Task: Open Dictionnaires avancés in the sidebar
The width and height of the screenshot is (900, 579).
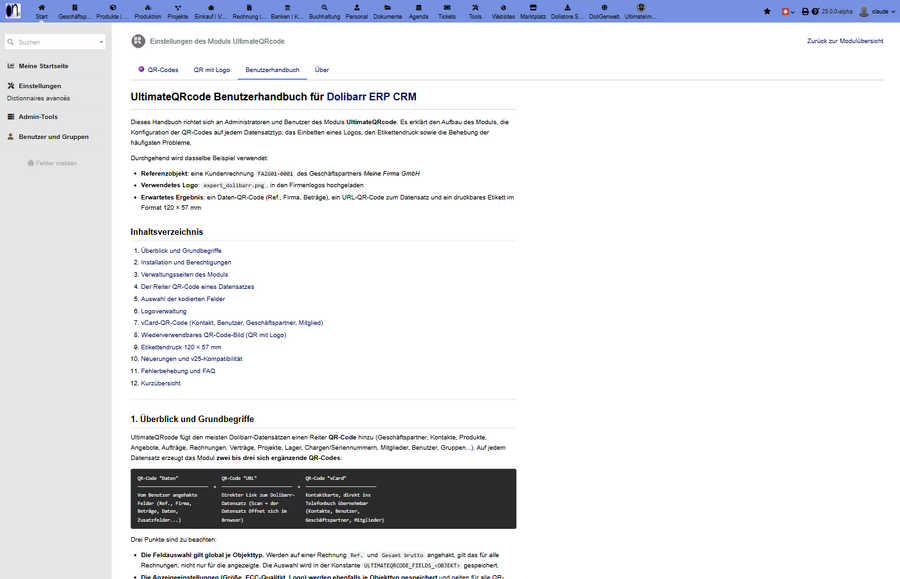Action: coord(38,98)
